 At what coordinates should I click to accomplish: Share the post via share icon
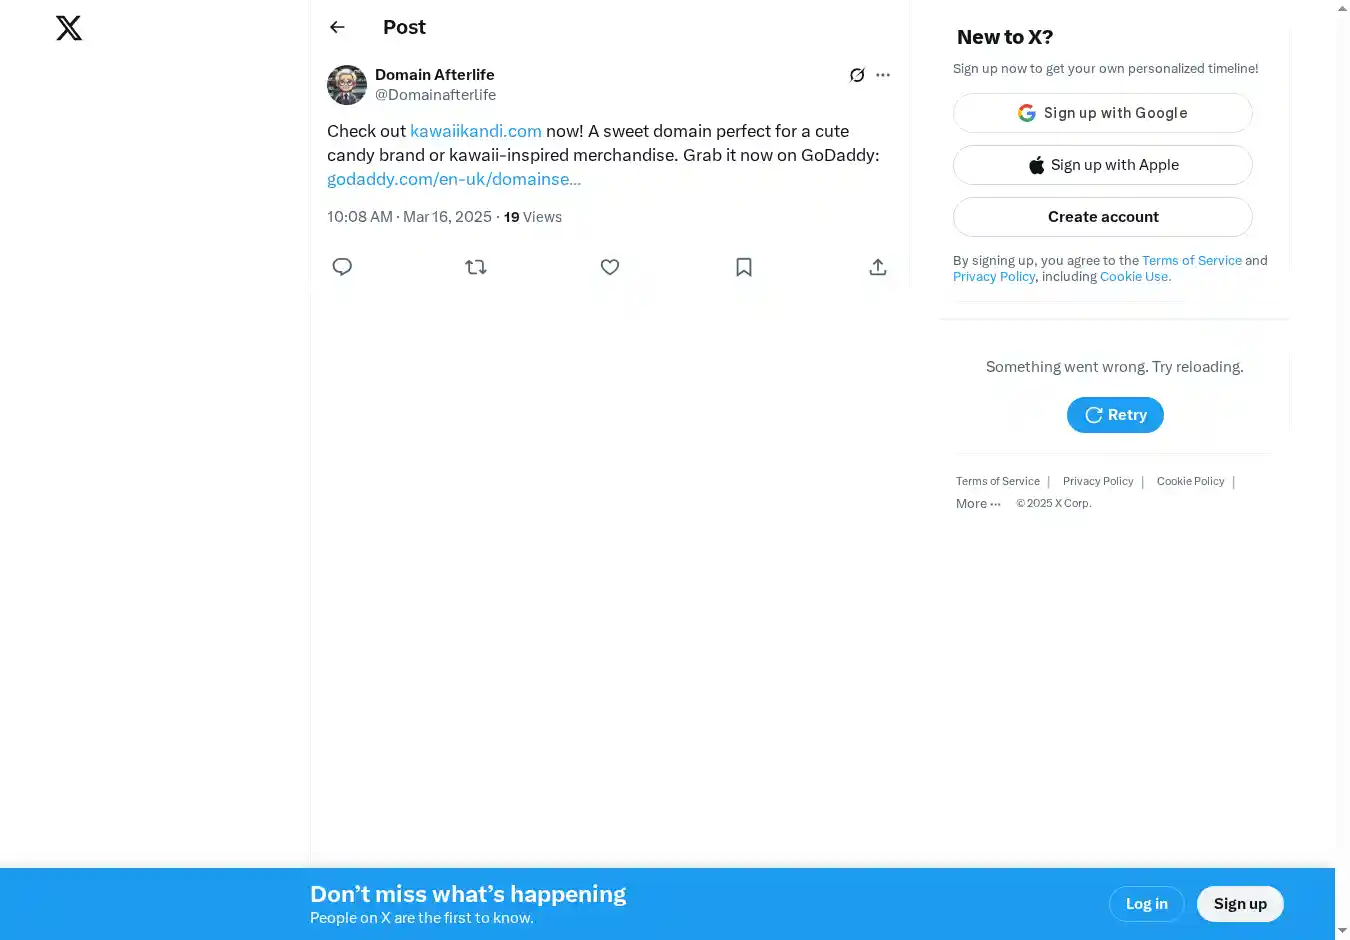(878, 267)
